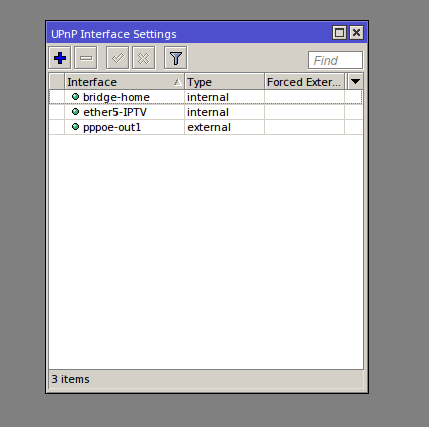This screenshot has height=427, width=429.
Task: Open the funnel Filter button
Action: click(176, 58)
